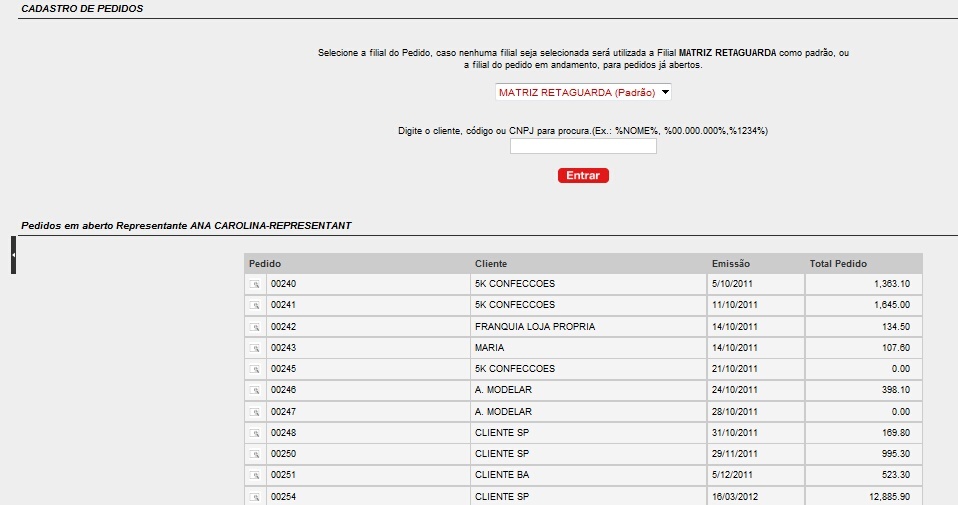
Task: Click total value 995.30
Action: pos(896,454)
